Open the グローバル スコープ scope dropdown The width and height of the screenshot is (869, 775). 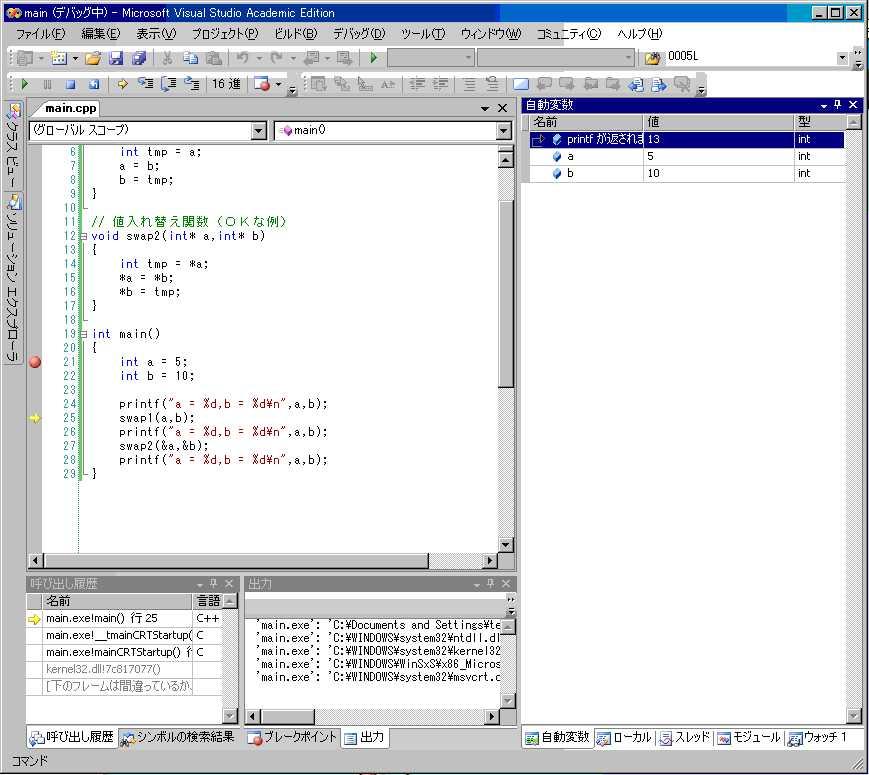tap(259, 131)
